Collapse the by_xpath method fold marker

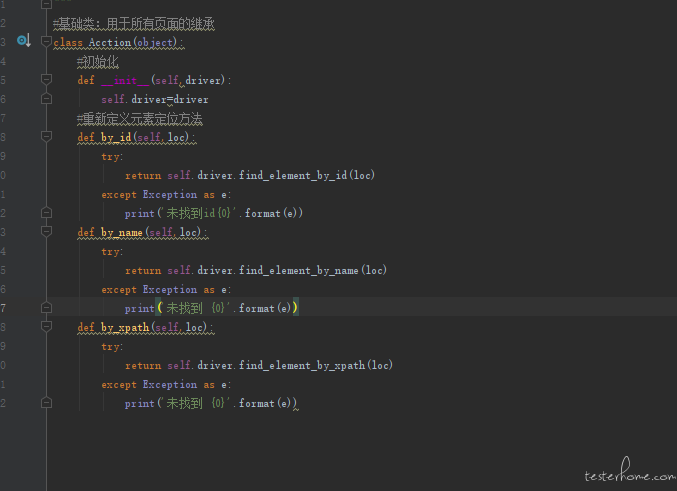46,326
